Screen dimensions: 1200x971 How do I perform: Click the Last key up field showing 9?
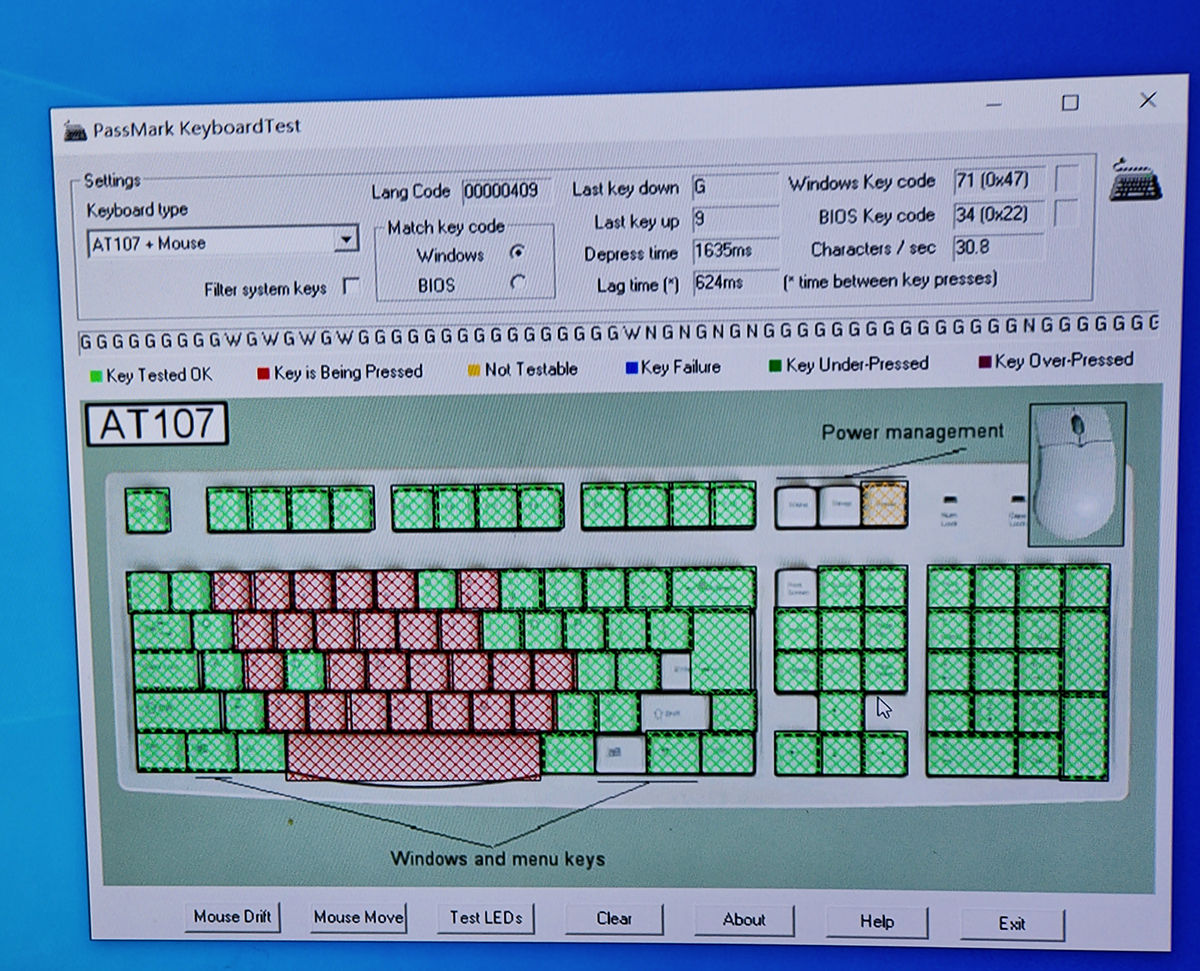click(x=735, y=219)
